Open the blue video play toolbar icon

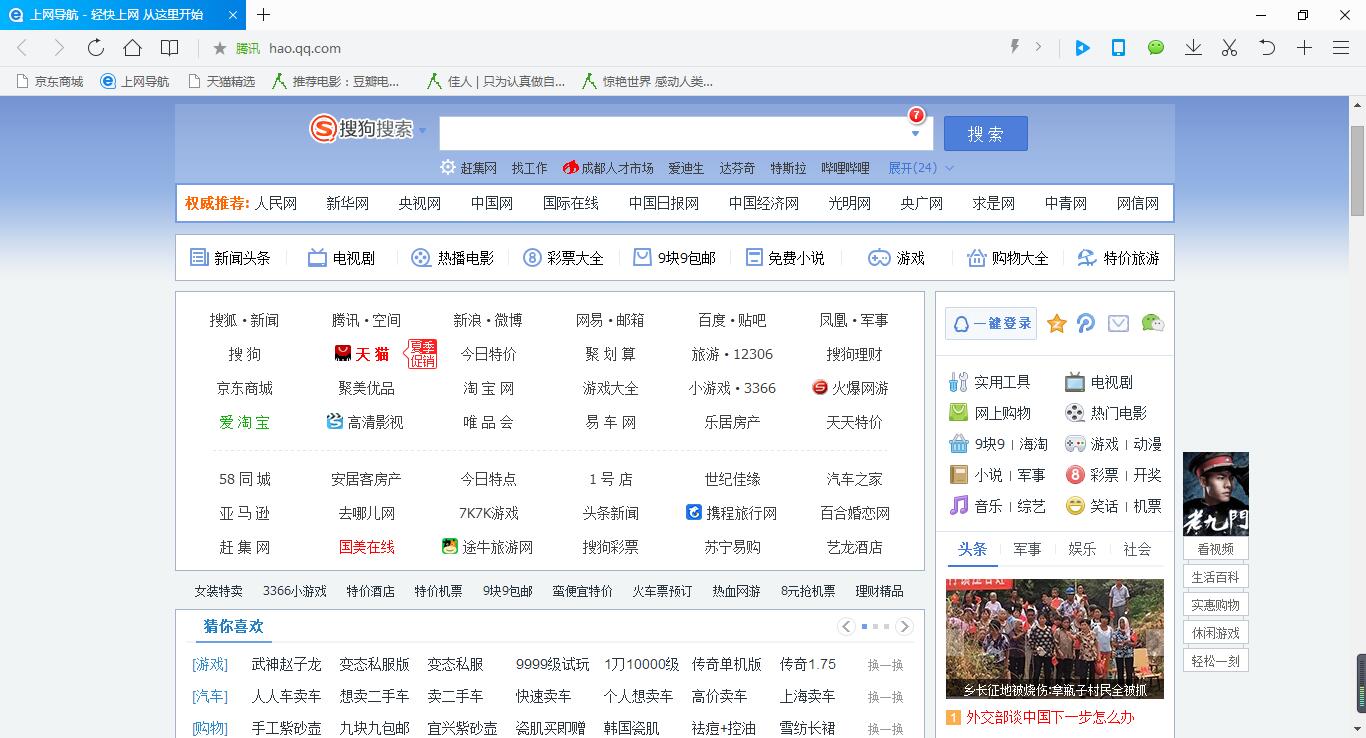[x=1082, y=48]
